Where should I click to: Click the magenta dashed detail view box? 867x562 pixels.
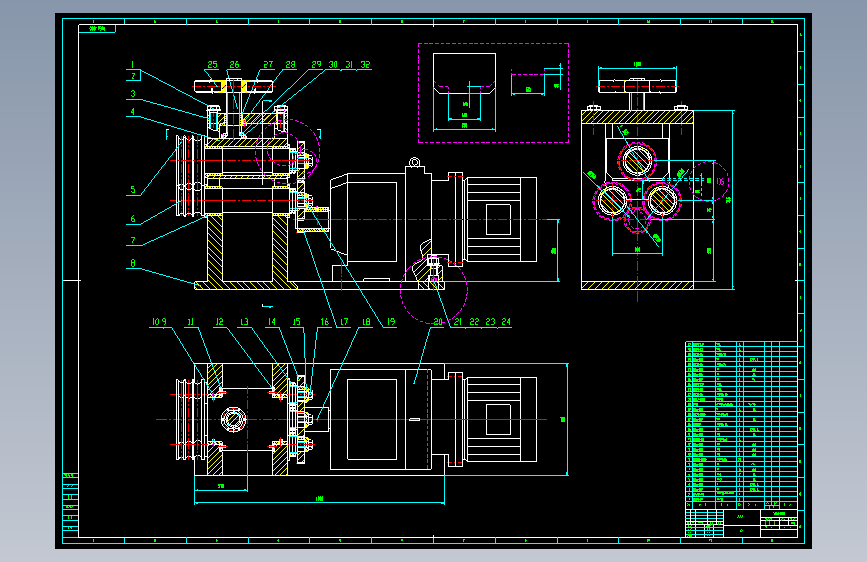[494, 93]
